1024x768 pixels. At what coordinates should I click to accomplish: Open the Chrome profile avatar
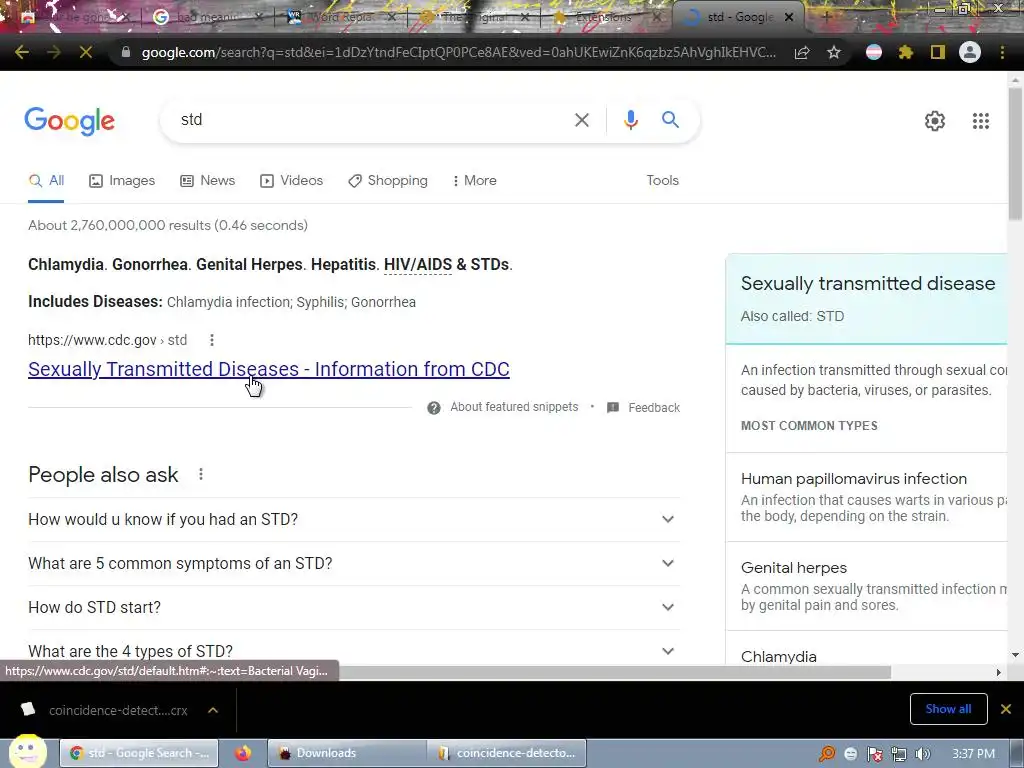(970, 52)
